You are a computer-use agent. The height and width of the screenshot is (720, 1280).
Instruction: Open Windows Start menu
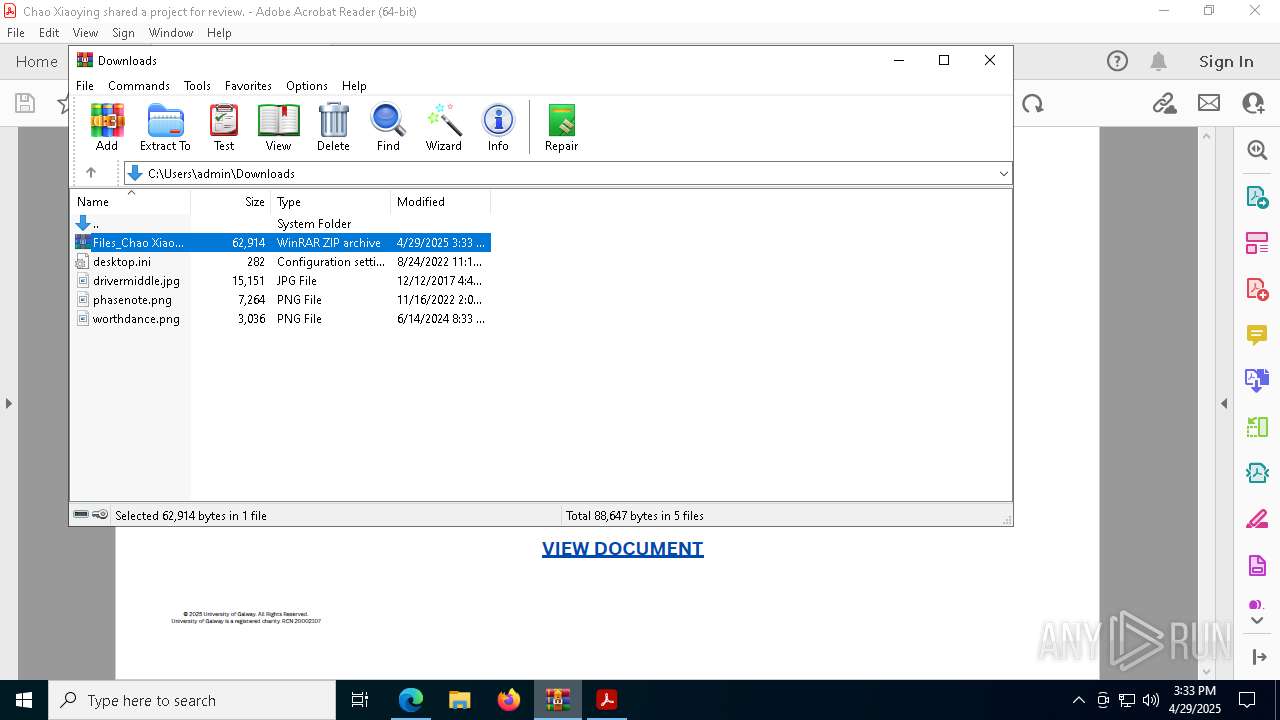pos(24,700)
